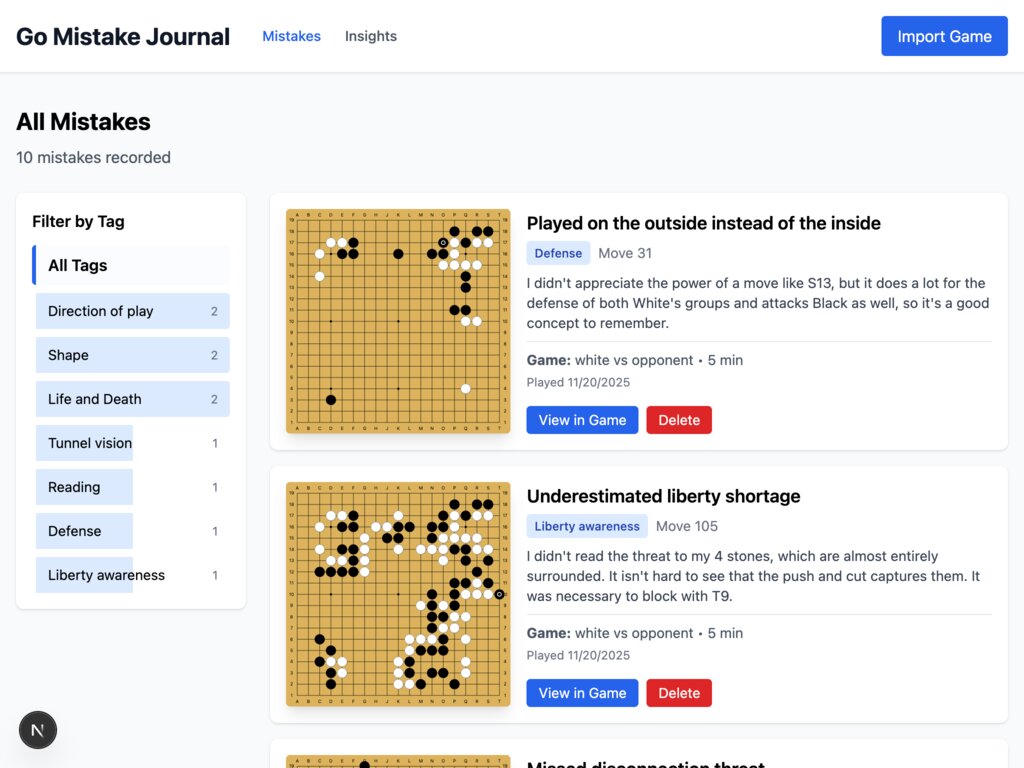The width and height of the screenshot is (1024, 768).
Task: Switch to the Insights tab
Action: click(370, 36)
